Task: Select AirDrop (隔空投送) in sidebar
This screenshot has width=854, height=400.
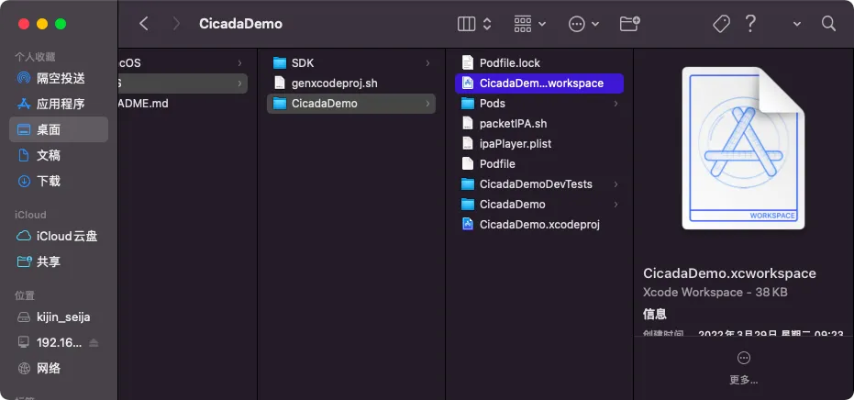Action: [60, 78]
